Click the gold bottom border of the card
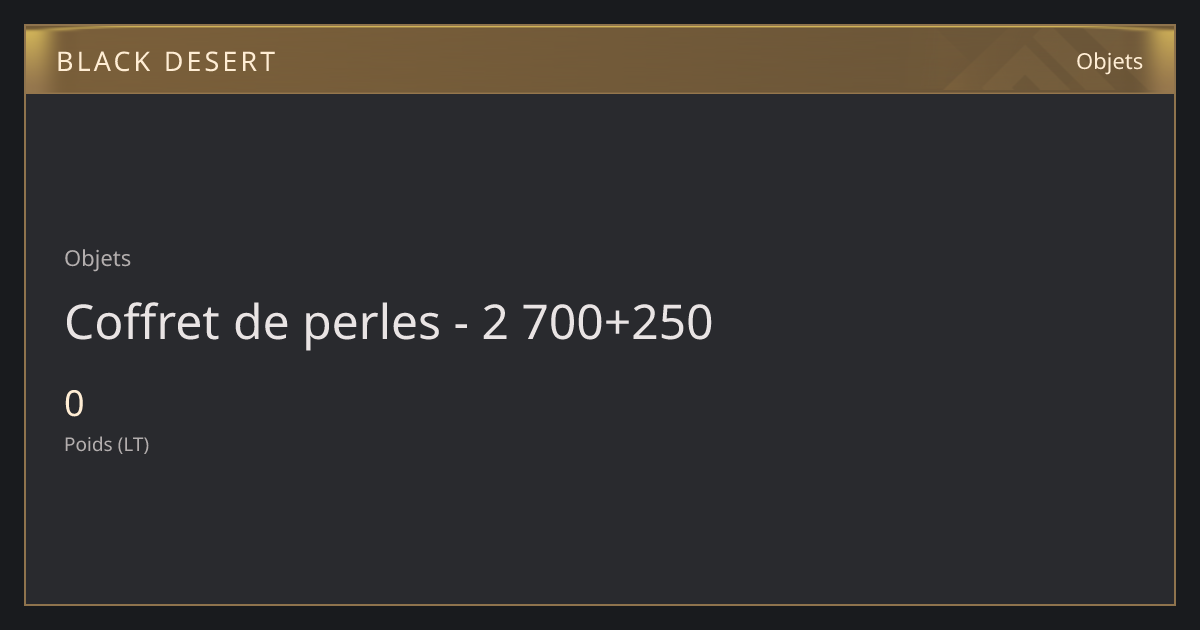The width and height of the screenshot is (1200, 630). point(600,604)
